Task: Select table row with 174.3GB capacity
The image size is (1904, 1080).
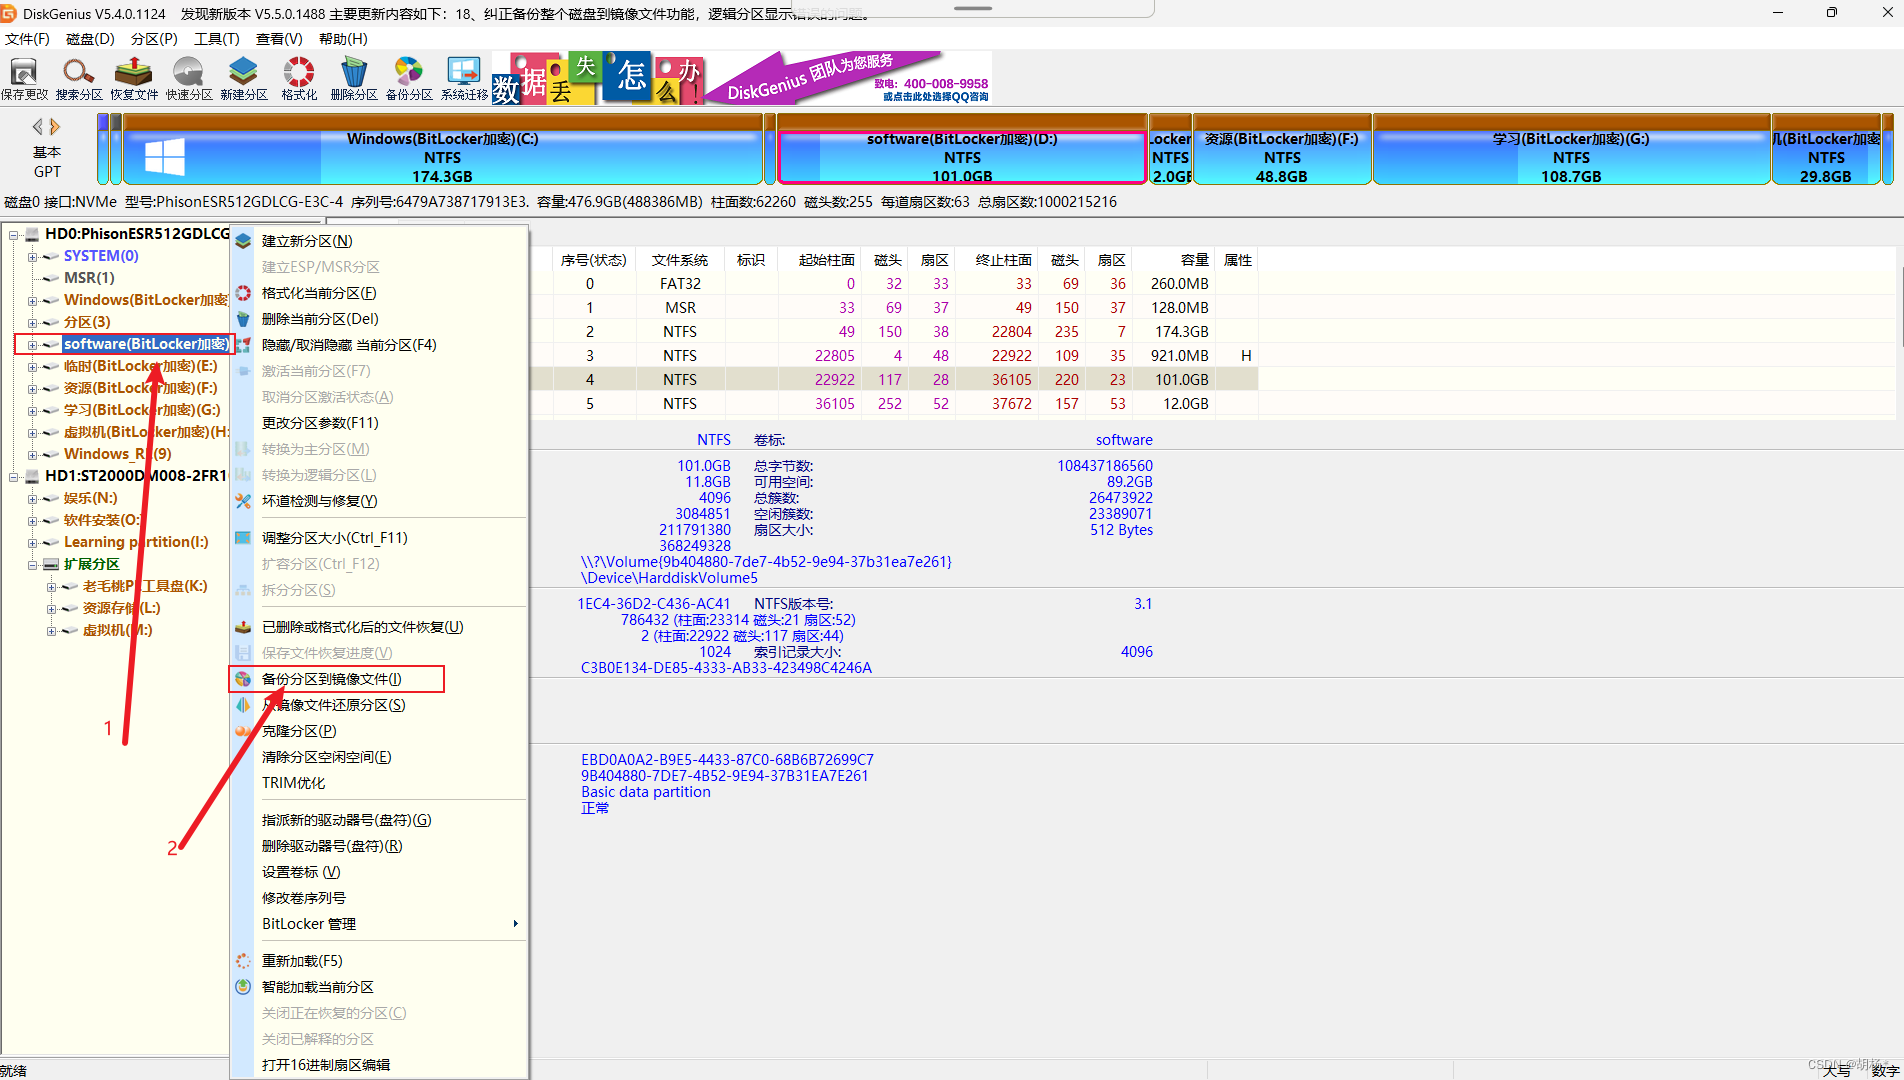Action: (x=895, y=332)
